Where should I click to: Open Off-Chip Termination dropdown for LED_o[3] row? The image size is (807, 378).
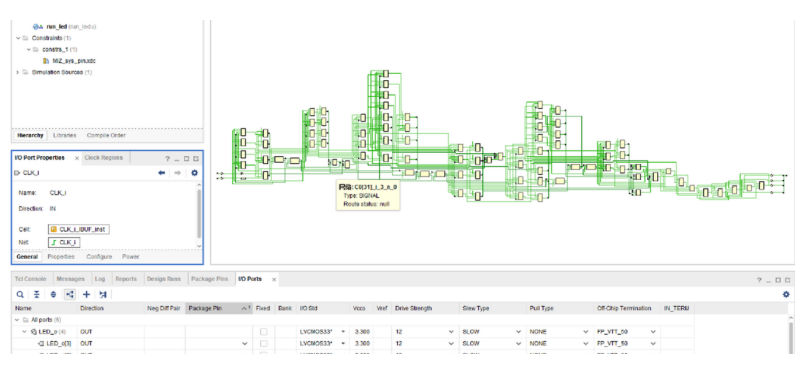pyautogui.click(x=653, y=343)
